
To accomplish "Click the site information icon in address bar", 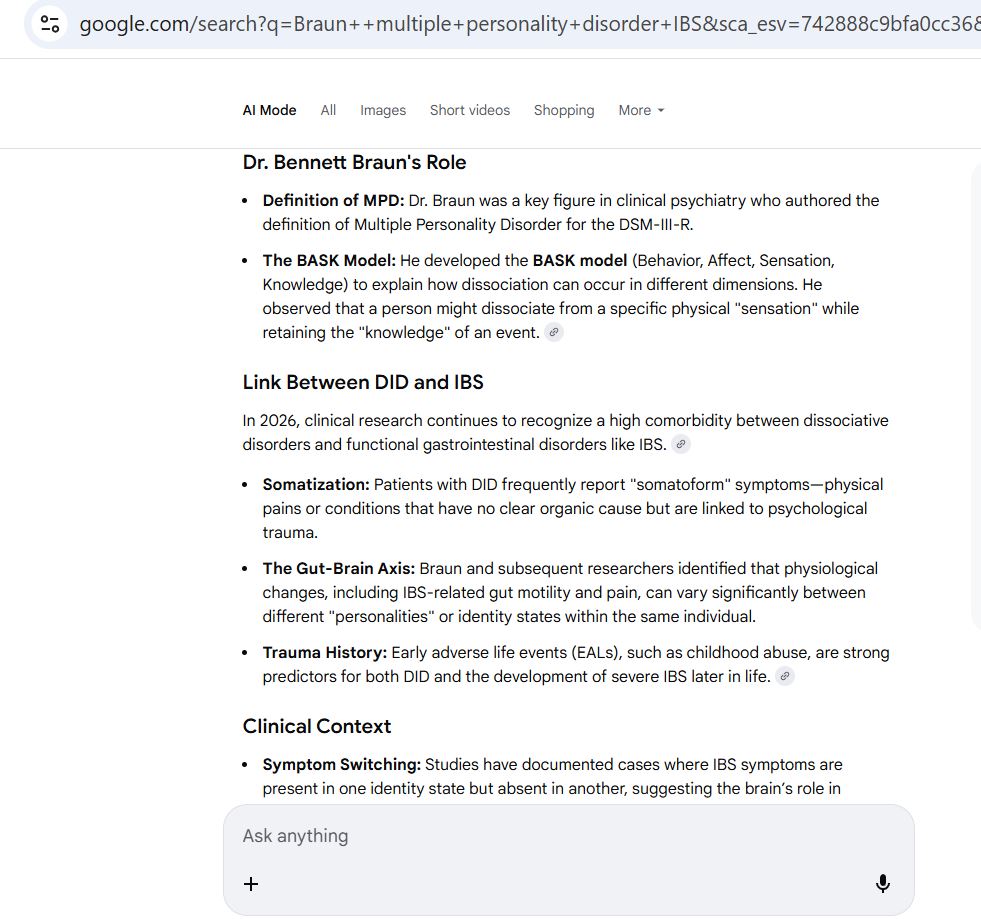I will [x=50, y=24].
